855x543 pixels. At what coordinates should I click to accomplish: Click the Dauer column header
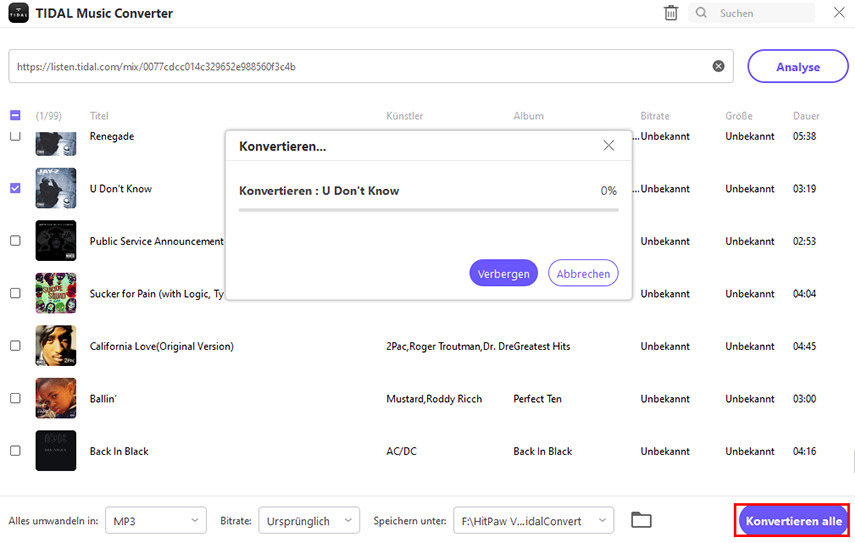[x=806, y=116]
